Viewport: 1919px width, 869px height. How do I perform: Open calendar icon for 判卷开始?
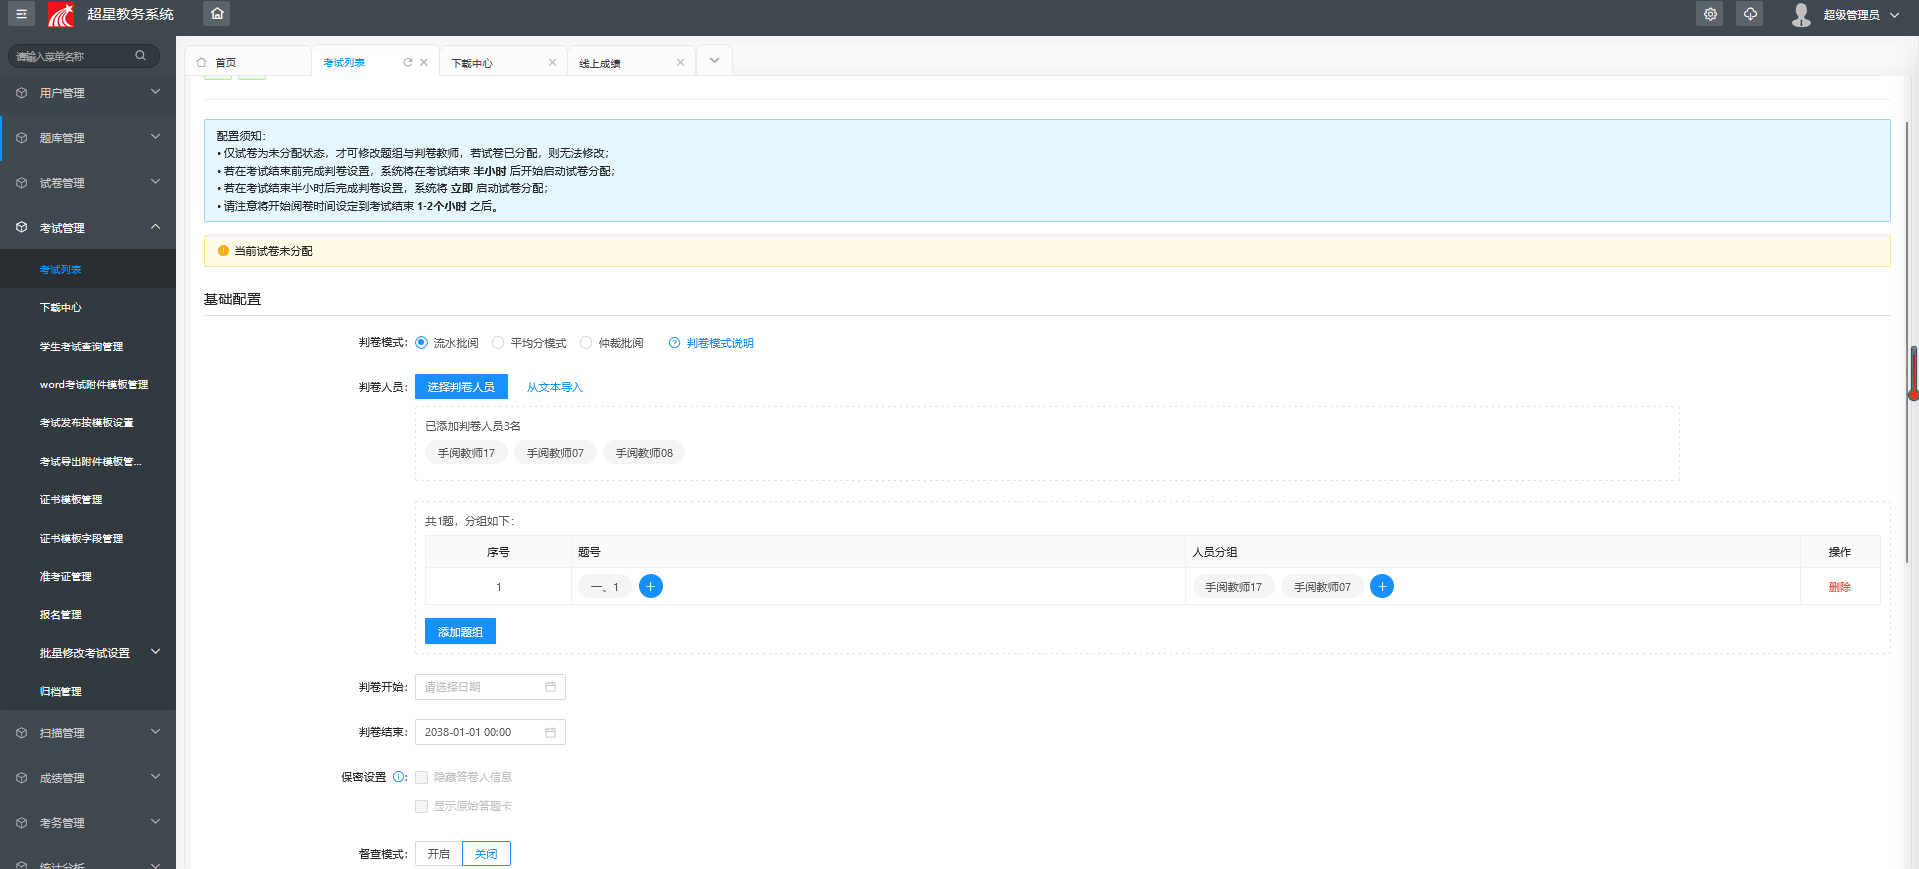click(x=550, y=687)
